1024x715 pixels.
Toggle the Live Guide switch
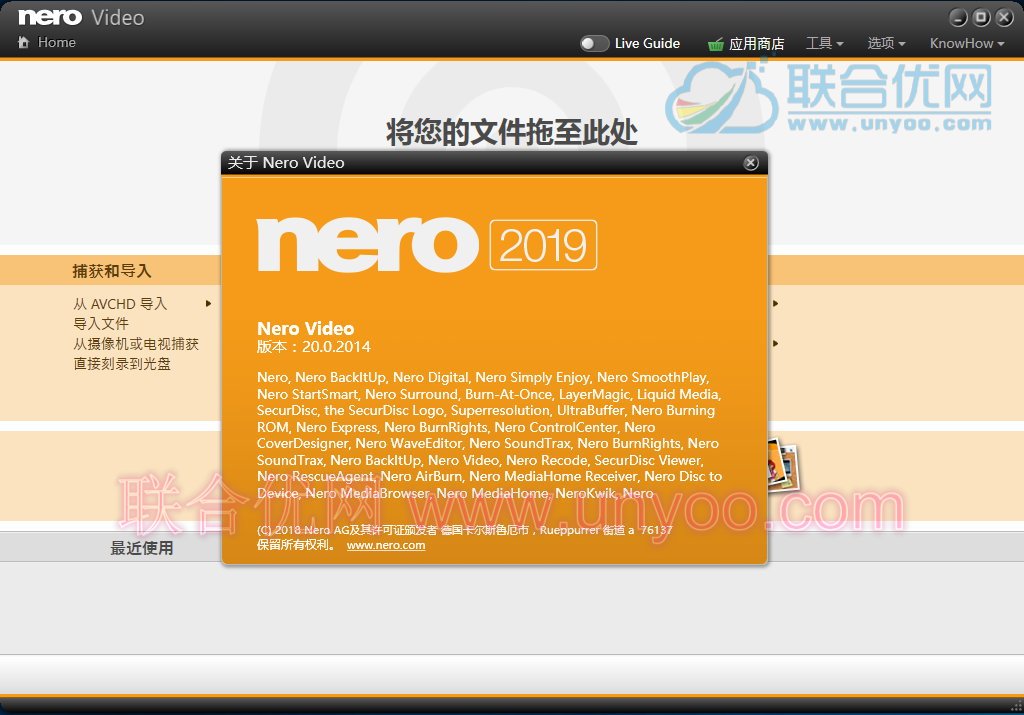(594, 43)
